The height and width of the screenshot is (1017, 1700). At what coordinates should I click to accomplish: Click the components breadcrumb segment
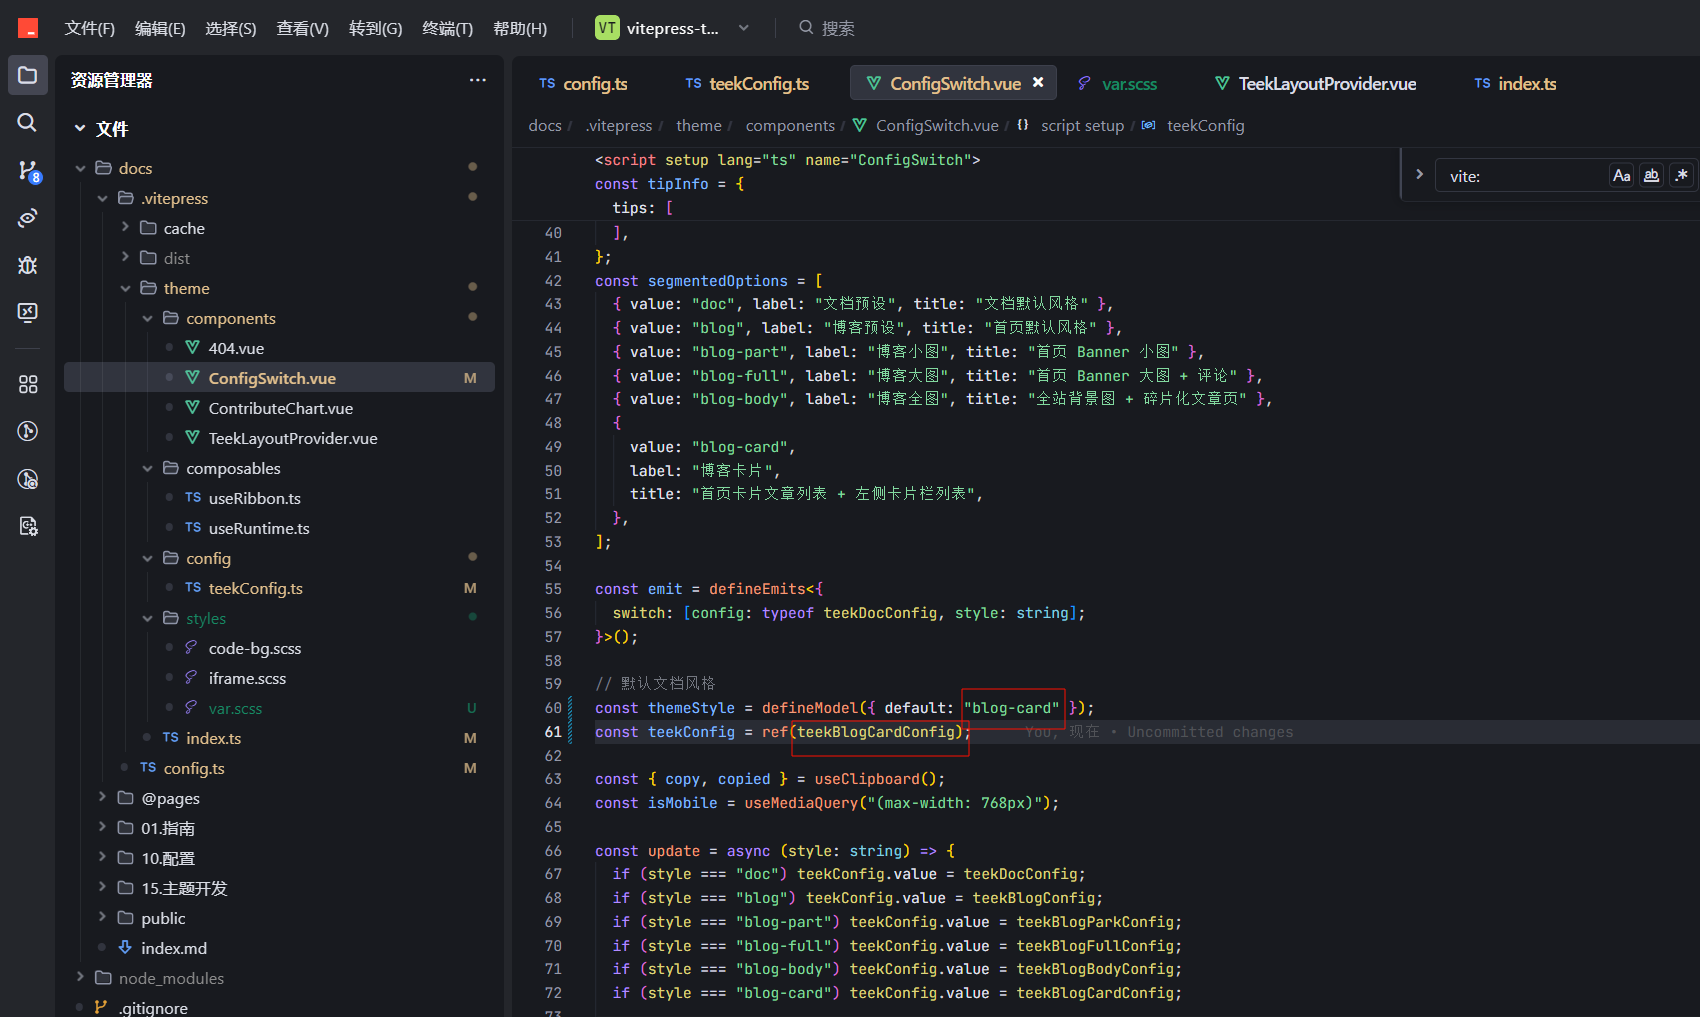pos(790,125)
